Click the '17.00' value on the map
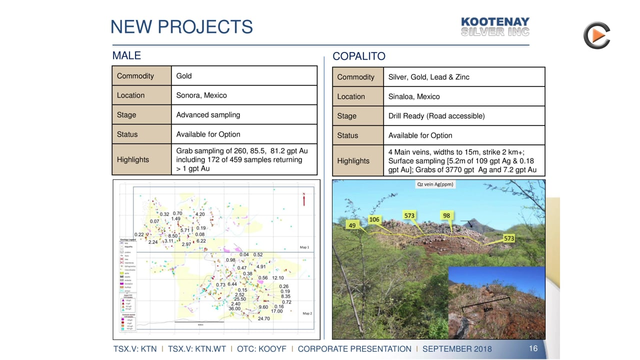The width and height of the screenshot is (640, 360). [x=277, y=311]
